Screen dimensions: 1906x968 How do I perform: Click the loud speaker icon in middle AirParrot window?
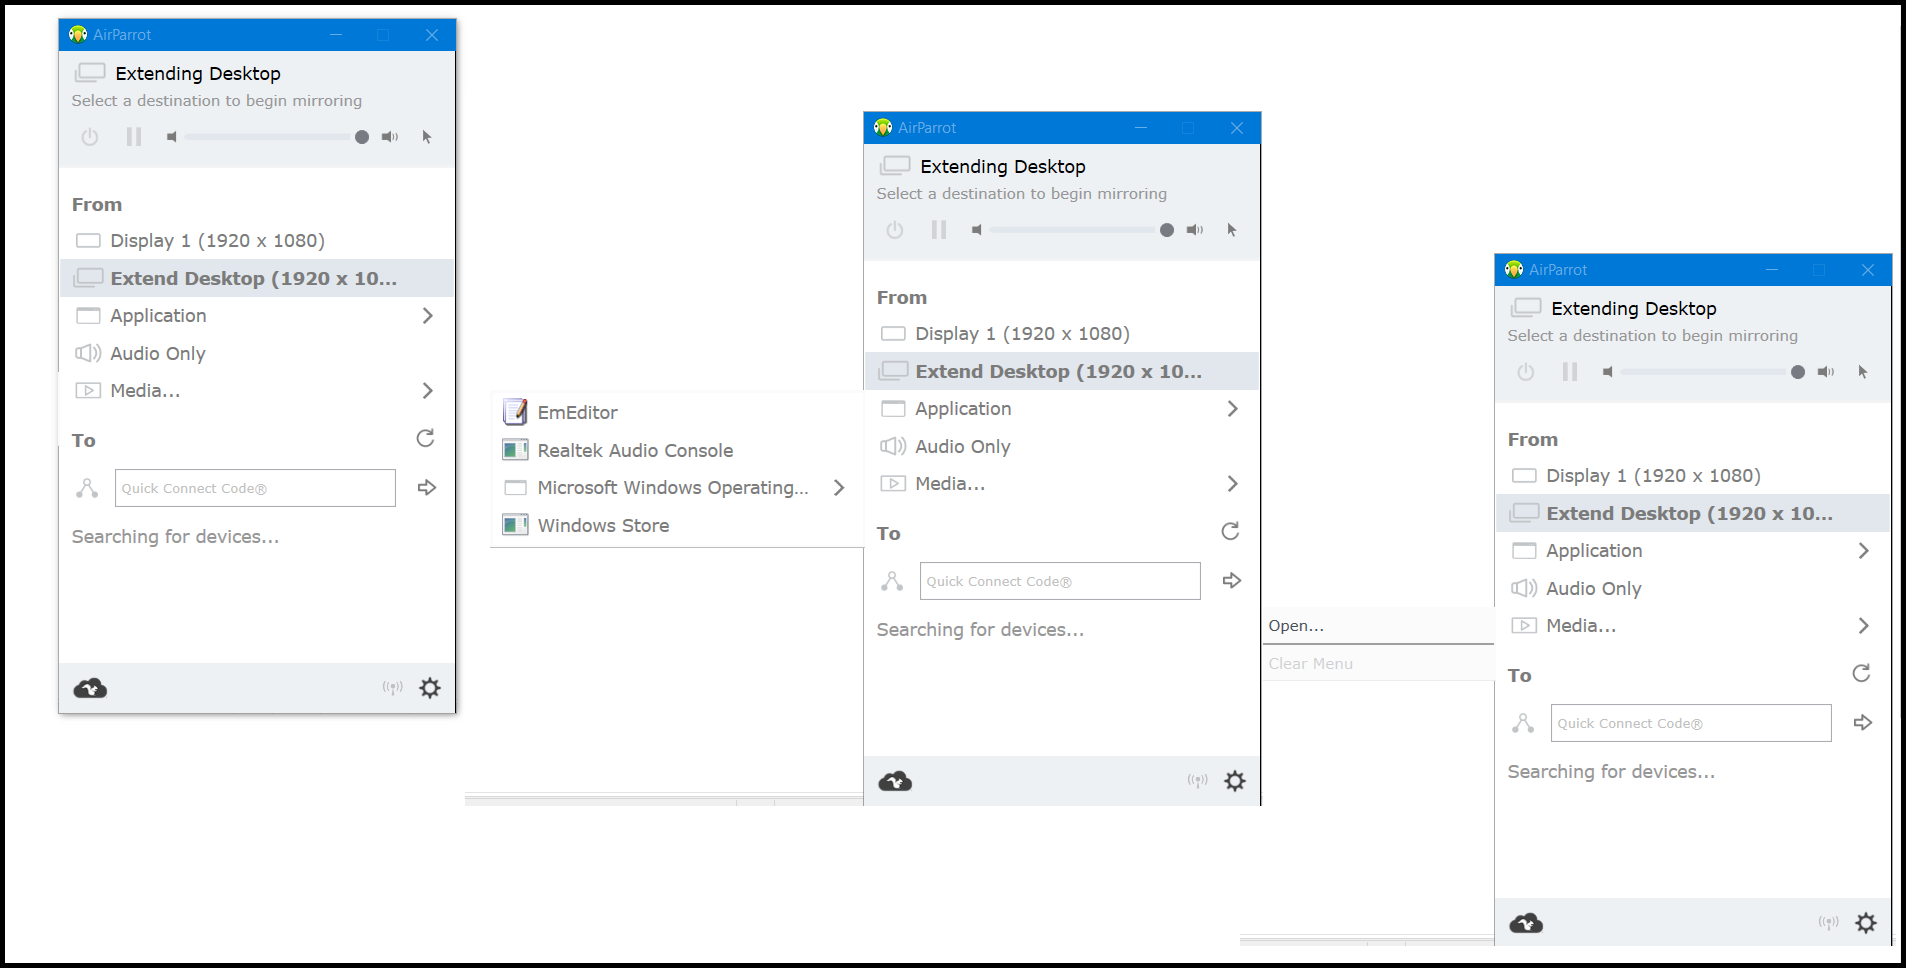click(1195, 230)
